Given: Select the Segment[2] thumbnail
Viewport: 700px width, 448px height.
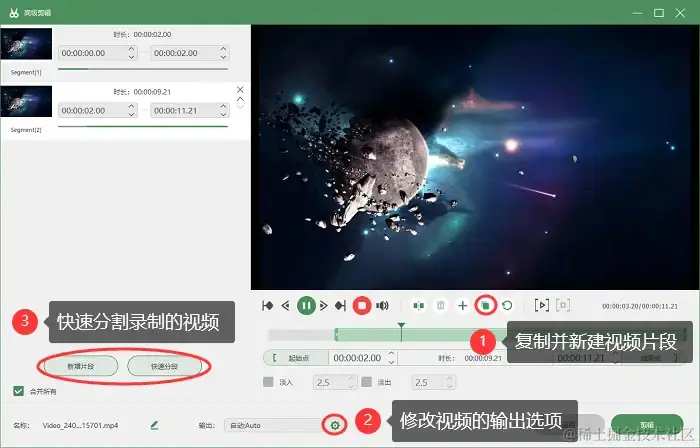Looking at the screenshot, I should pos(26,101).
